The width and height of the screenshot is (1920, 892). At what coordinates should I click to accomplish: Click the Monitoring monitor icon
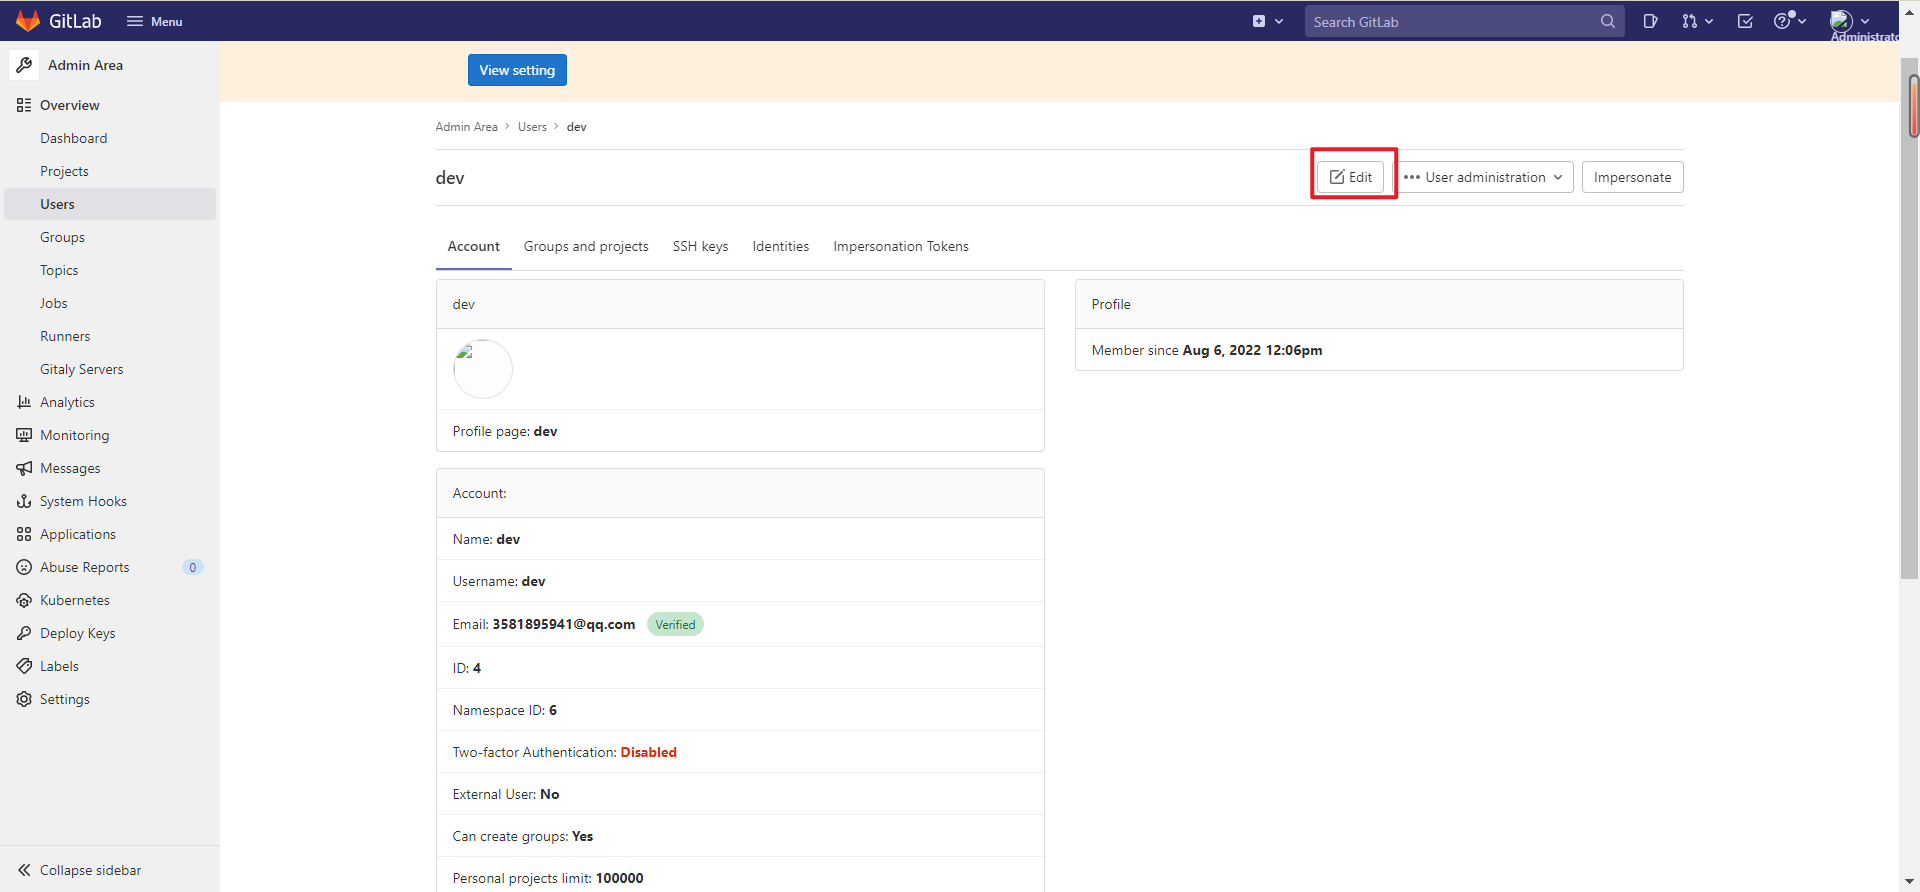tap(24, 435)
